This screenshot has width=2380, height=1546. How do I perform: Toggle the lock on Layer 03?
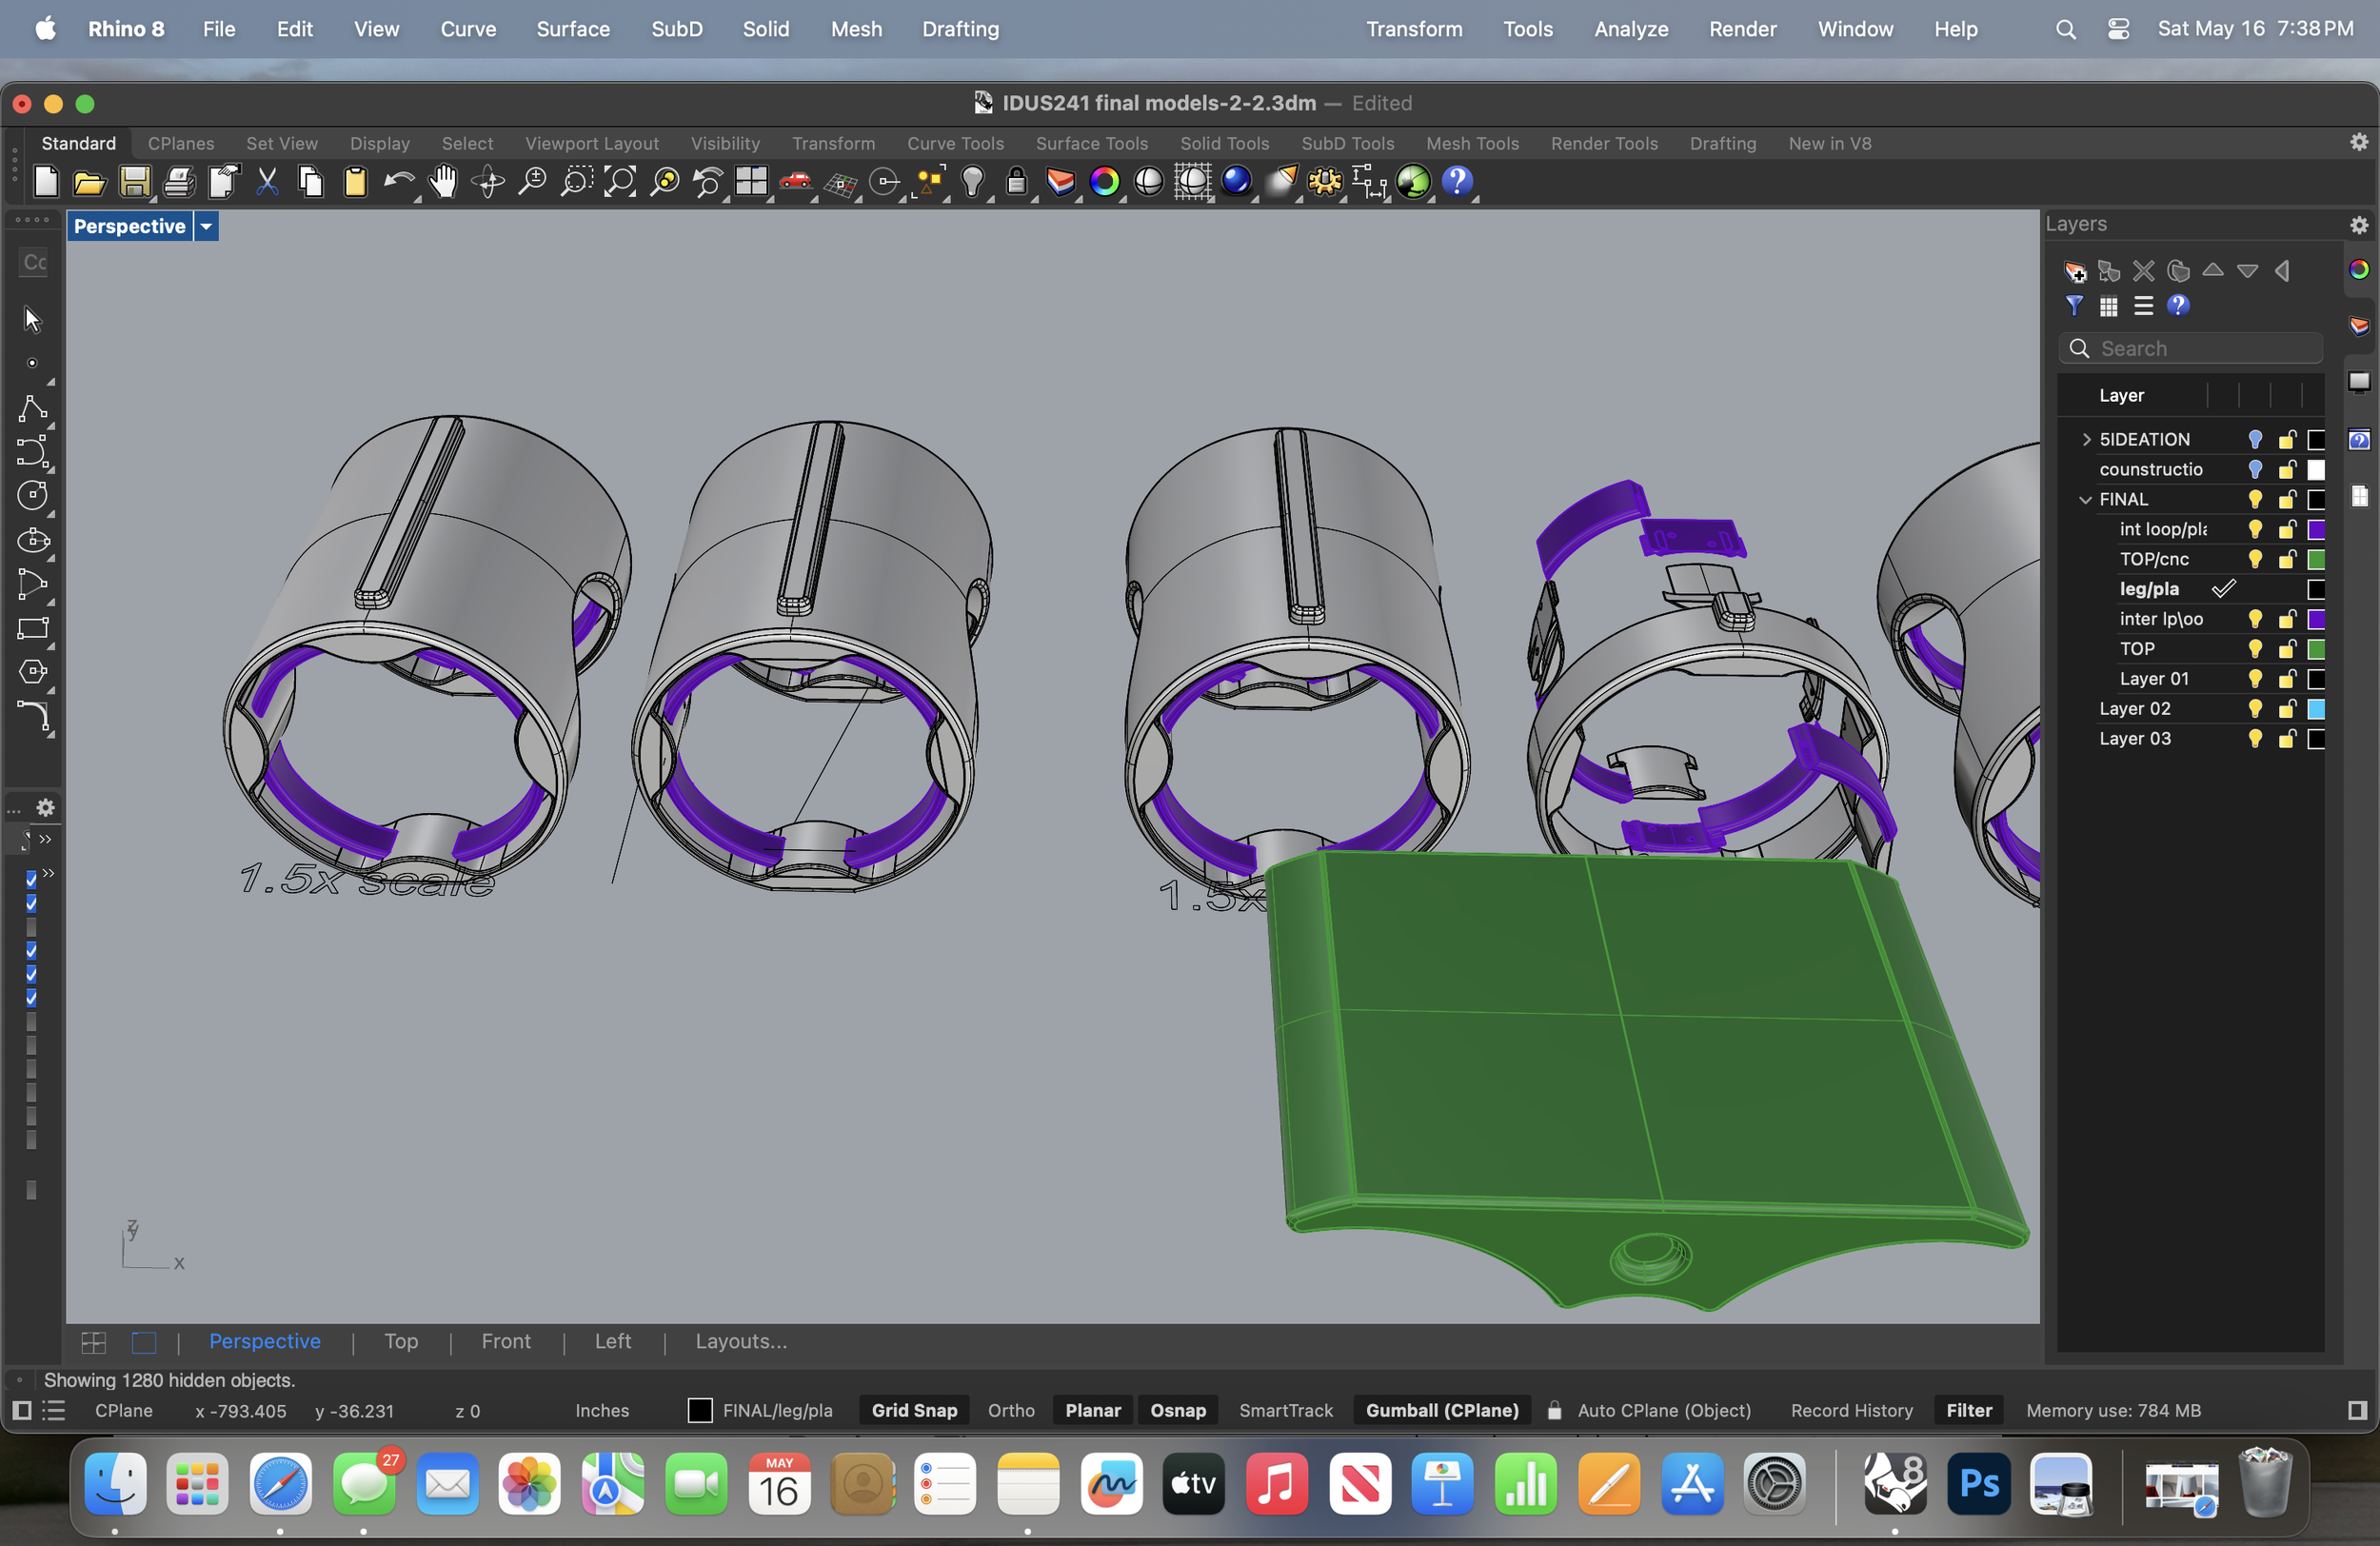2287,739
